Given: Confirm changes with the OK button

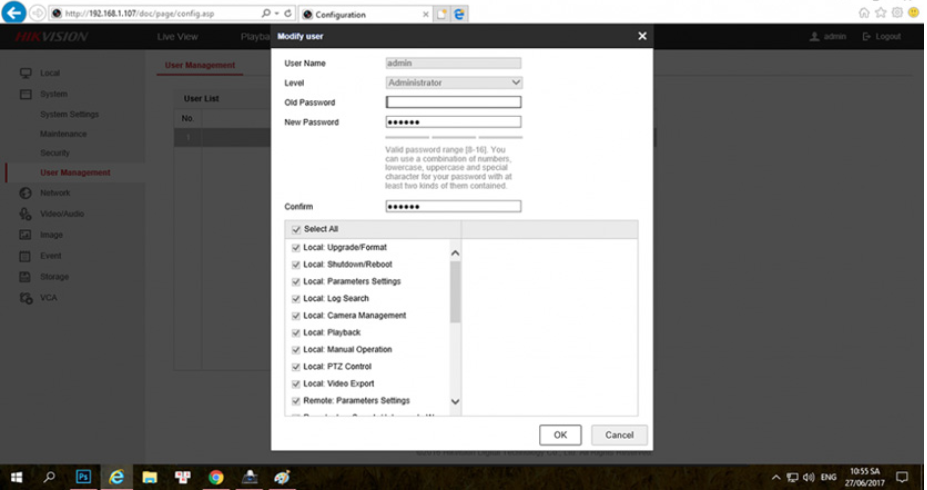Looking at the screenshot, I should (x=560, y=435).
